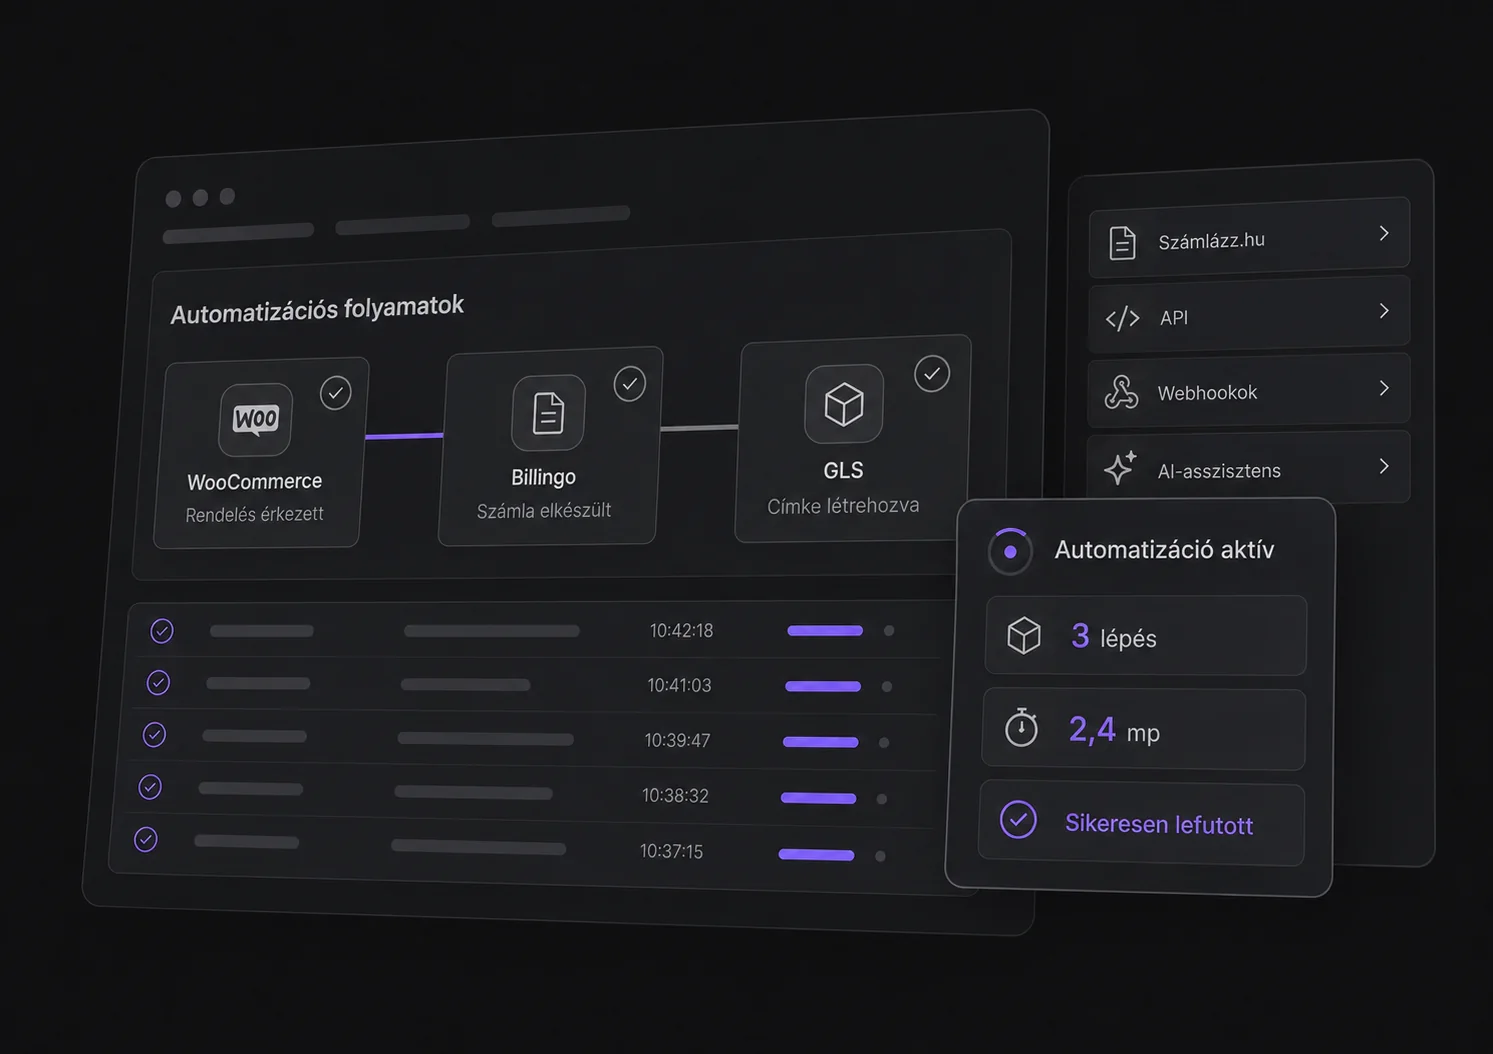Image resolution: width=1493 pixels, height=1054 pixels.
Task: Click the Sikeresen lefutott status label
Action: 1159,824
